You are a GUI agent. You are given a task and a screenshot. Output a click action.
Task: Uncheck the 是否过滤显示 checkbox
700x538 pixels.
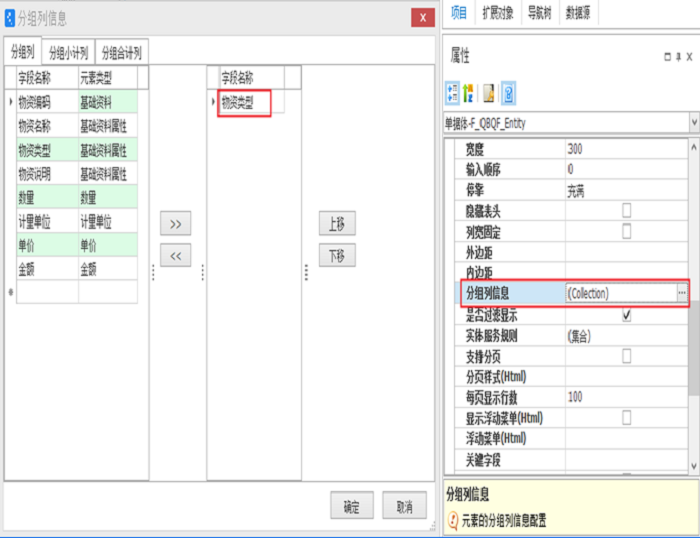[627, 314]
